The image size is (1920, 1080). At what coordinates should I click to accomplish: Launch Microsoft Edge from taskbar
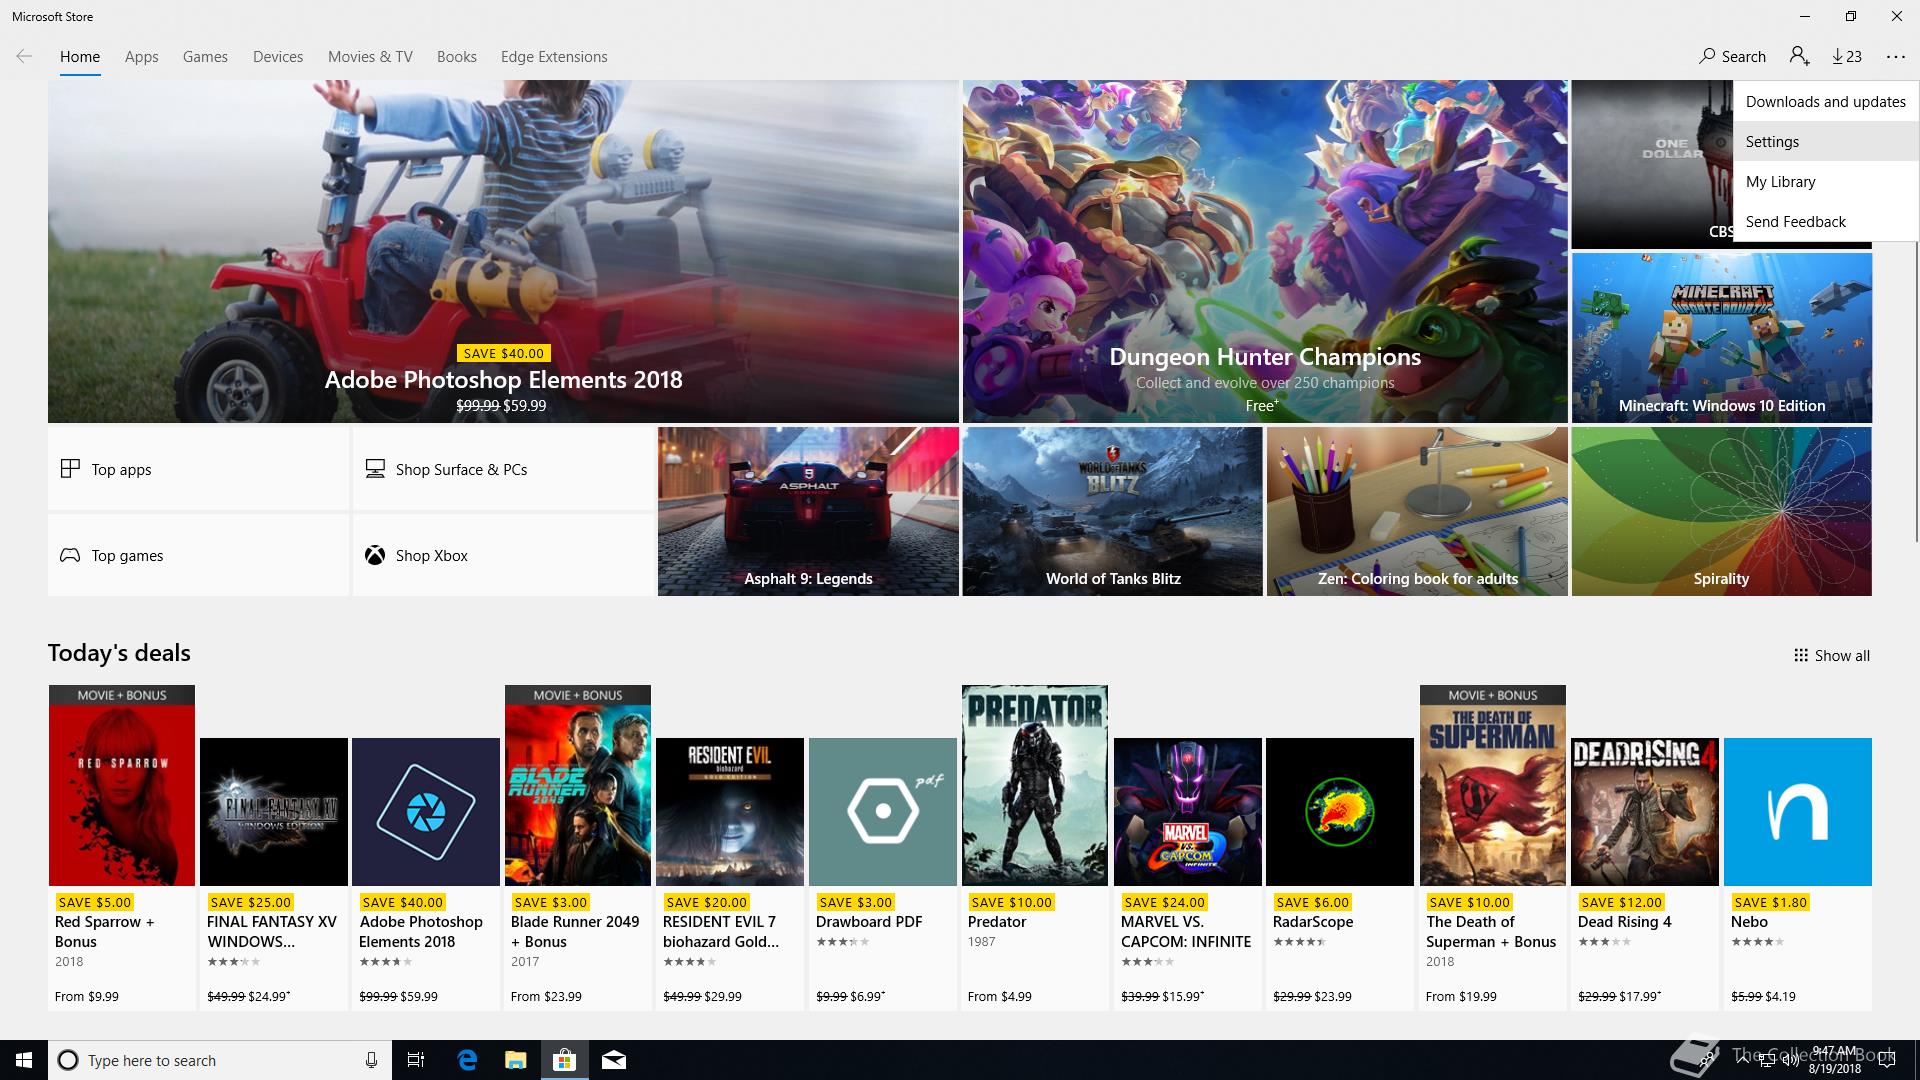(x=467, y=1060)
